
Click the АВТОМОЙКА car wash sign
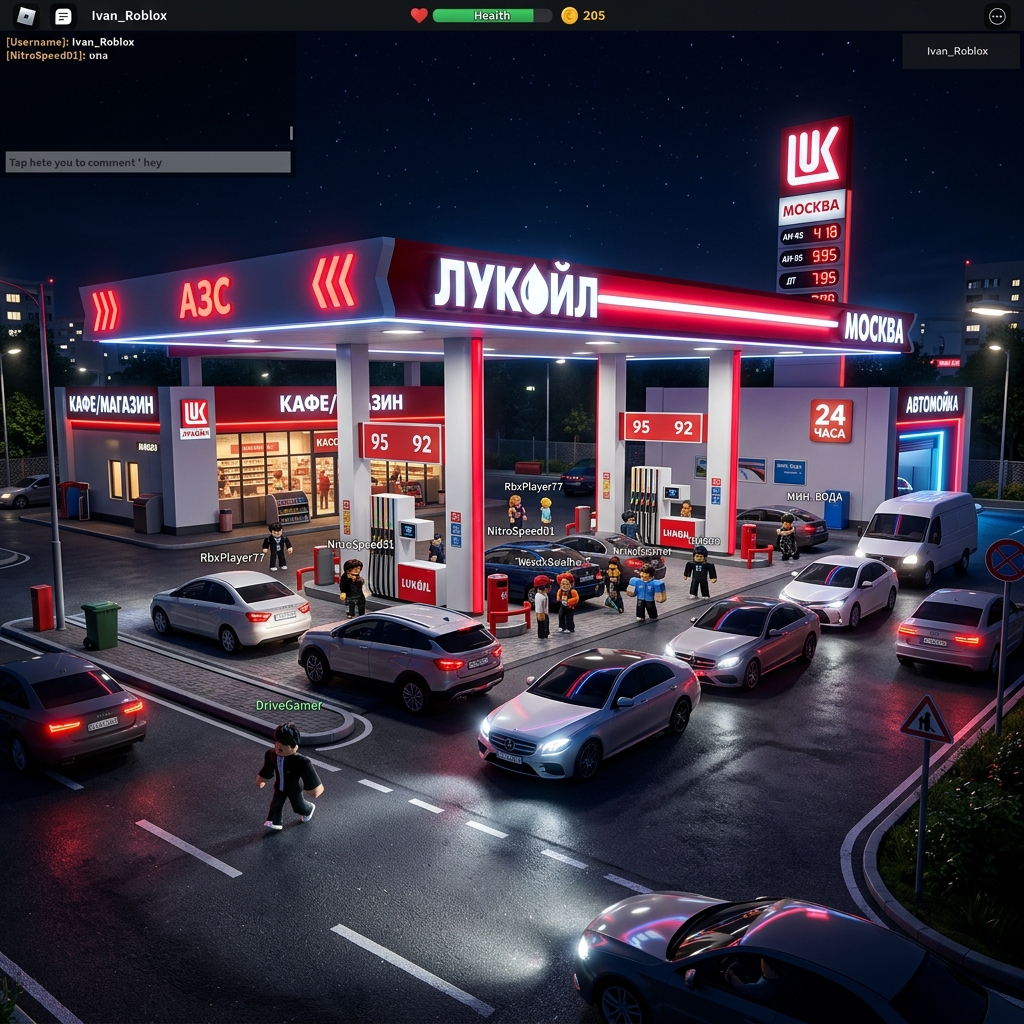(931, 404)
